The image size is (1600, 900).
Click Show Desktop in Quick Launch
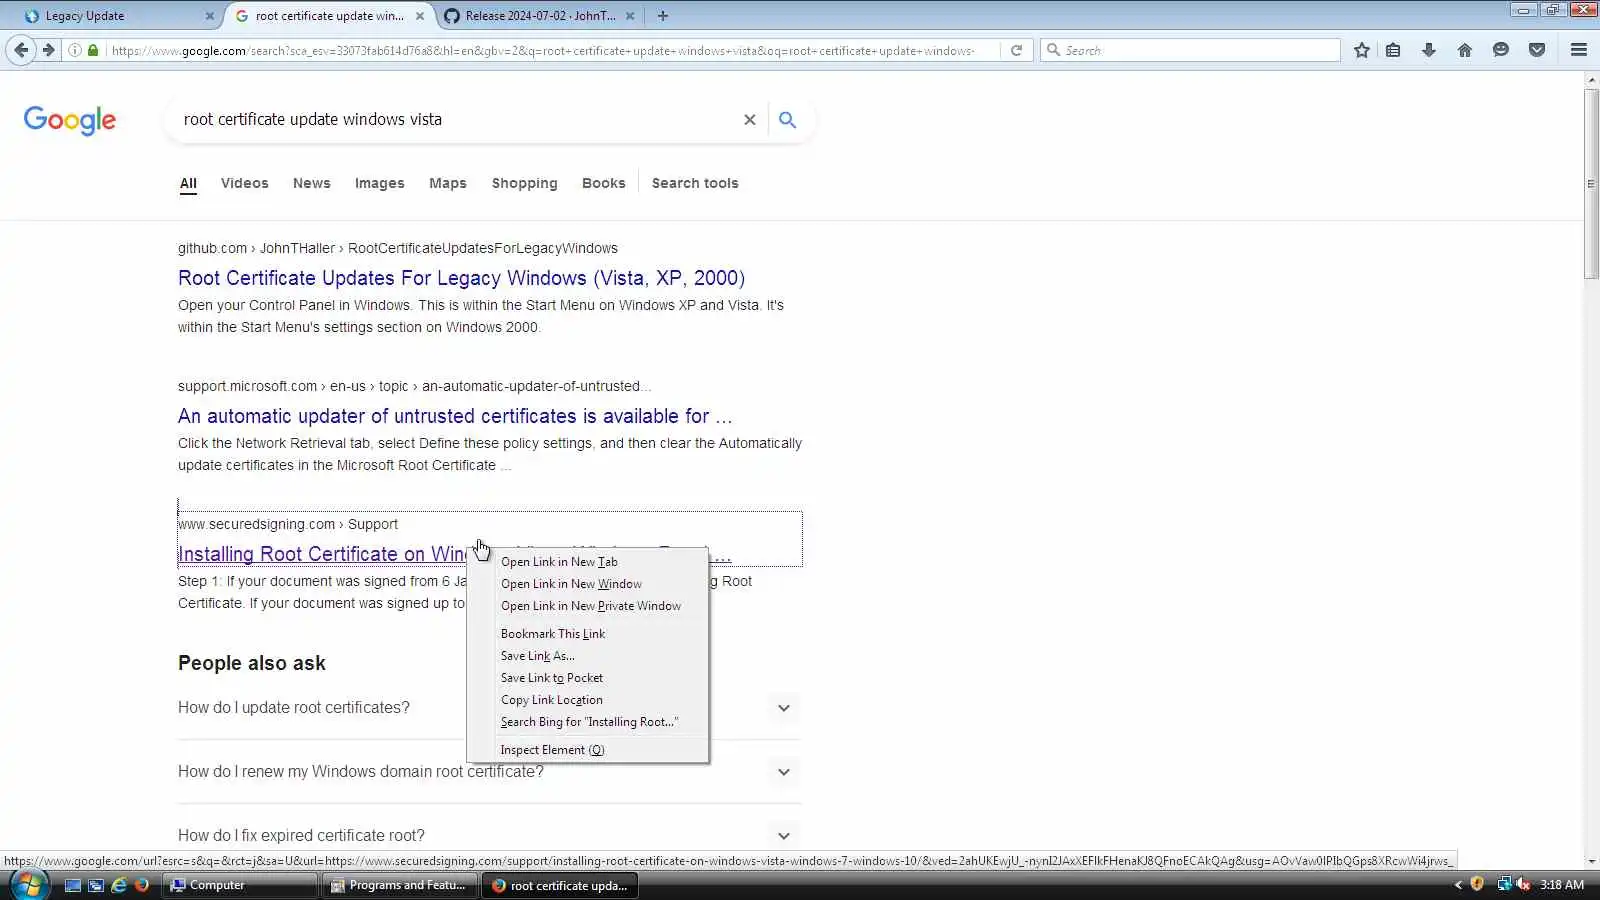tap(73, 885)
